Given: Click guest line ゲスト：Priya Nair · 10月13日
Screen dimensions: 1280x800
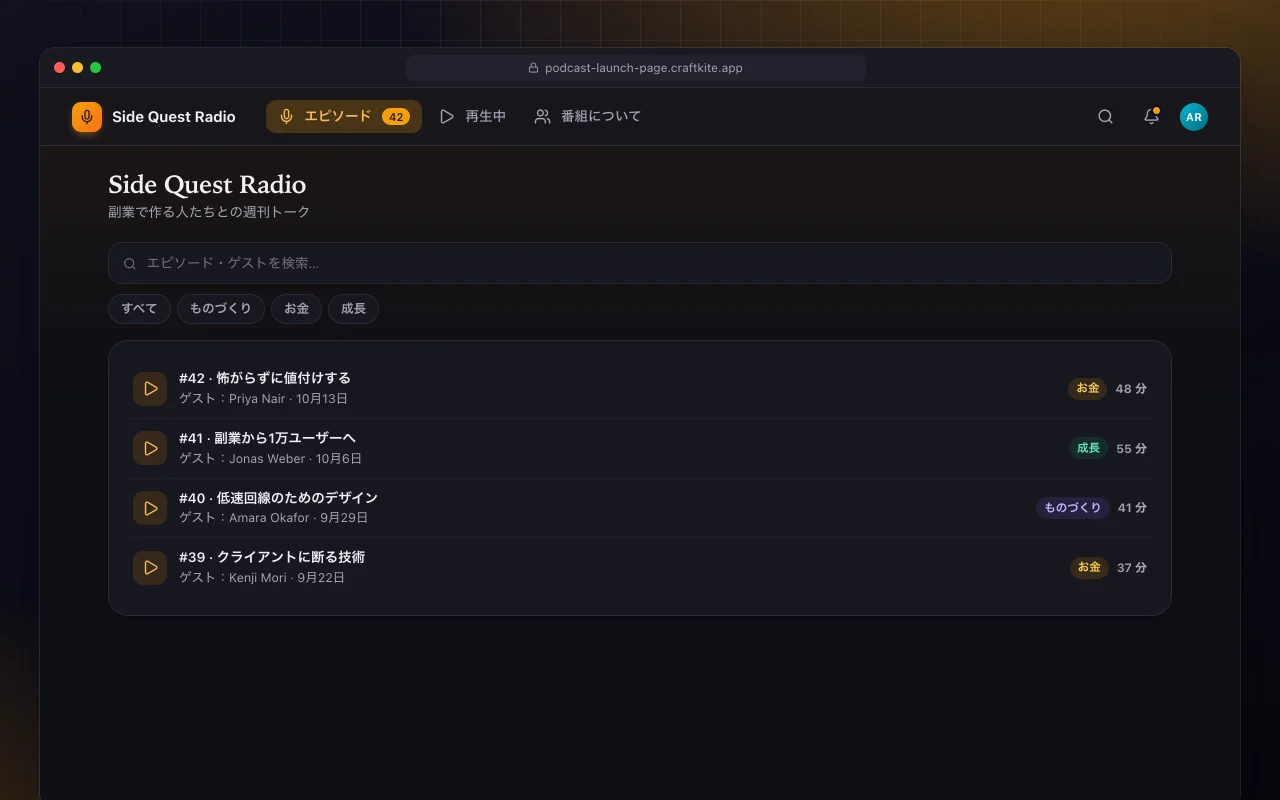Looking at the screenshot, I should click(264, 399).
